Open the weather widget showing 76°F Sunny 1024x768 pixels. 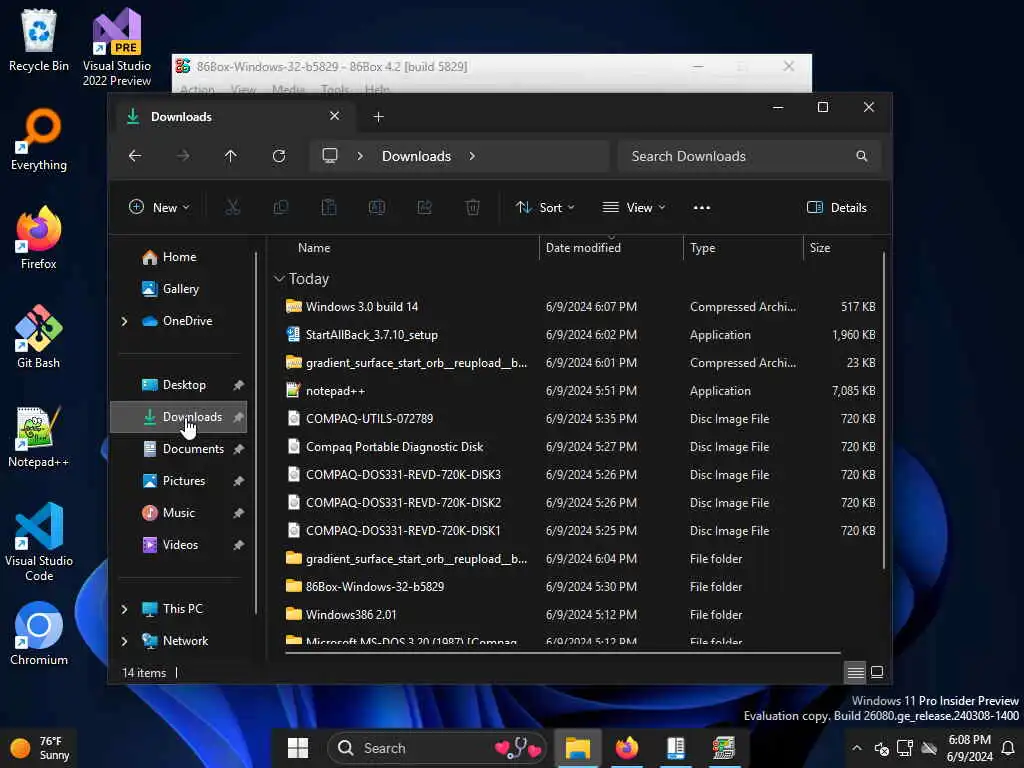(x=40, y=748)
